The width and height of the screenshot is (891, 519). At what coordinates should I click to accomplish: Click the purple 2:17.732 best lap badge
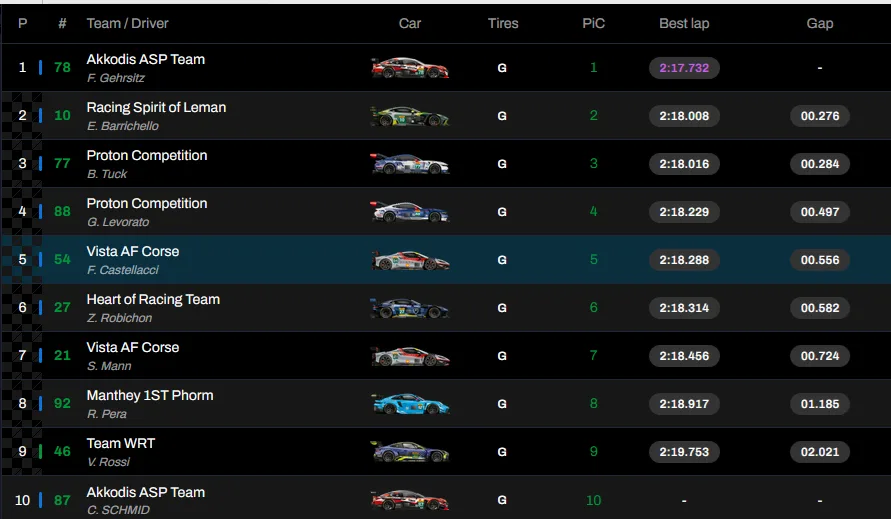point(684,68)
